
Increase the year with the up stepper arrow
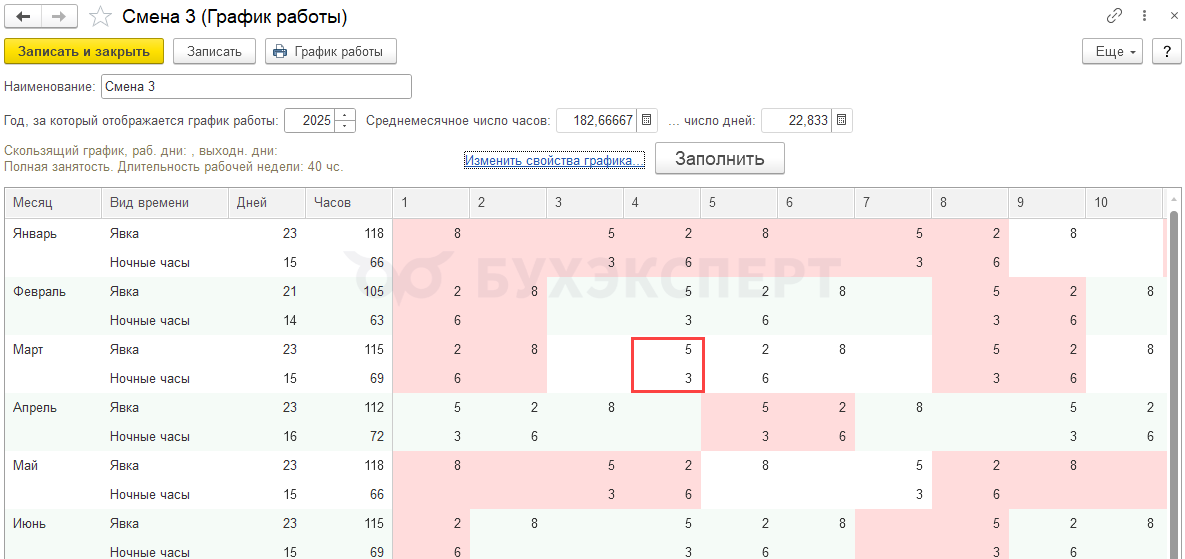(x=345, y=115)
